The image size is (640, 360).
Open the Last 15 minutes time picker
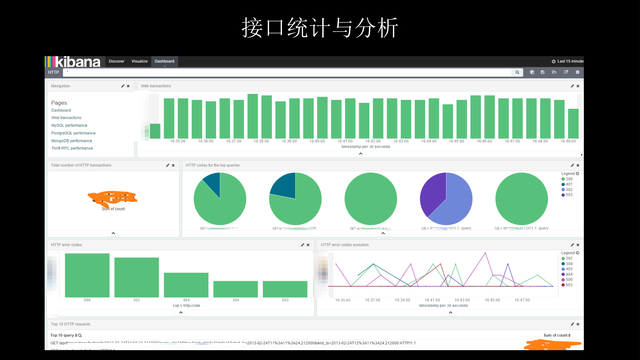pos(568,61)
